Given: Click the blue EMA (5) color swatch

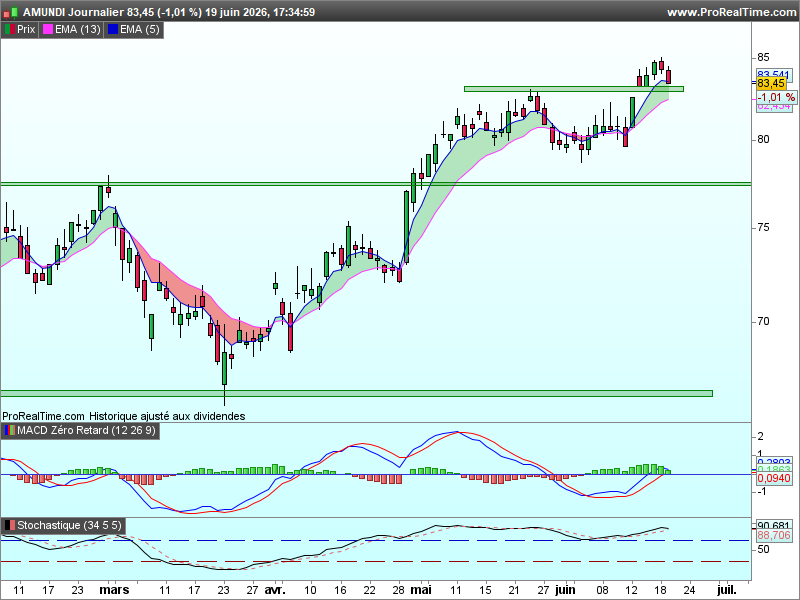Looking at the screenshot, I should [112, 30].
